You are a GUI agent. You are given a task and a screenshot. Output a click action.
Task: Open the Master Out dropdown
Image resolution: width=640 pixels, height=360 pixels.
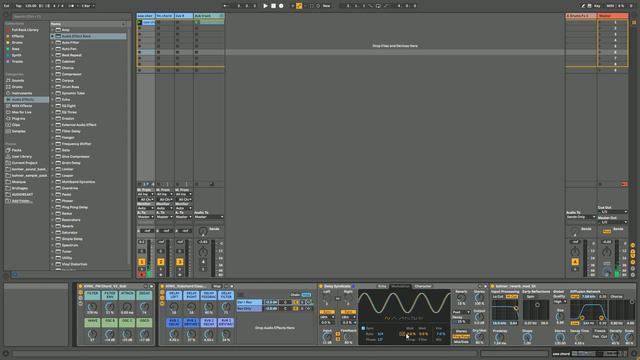point(612,222)
